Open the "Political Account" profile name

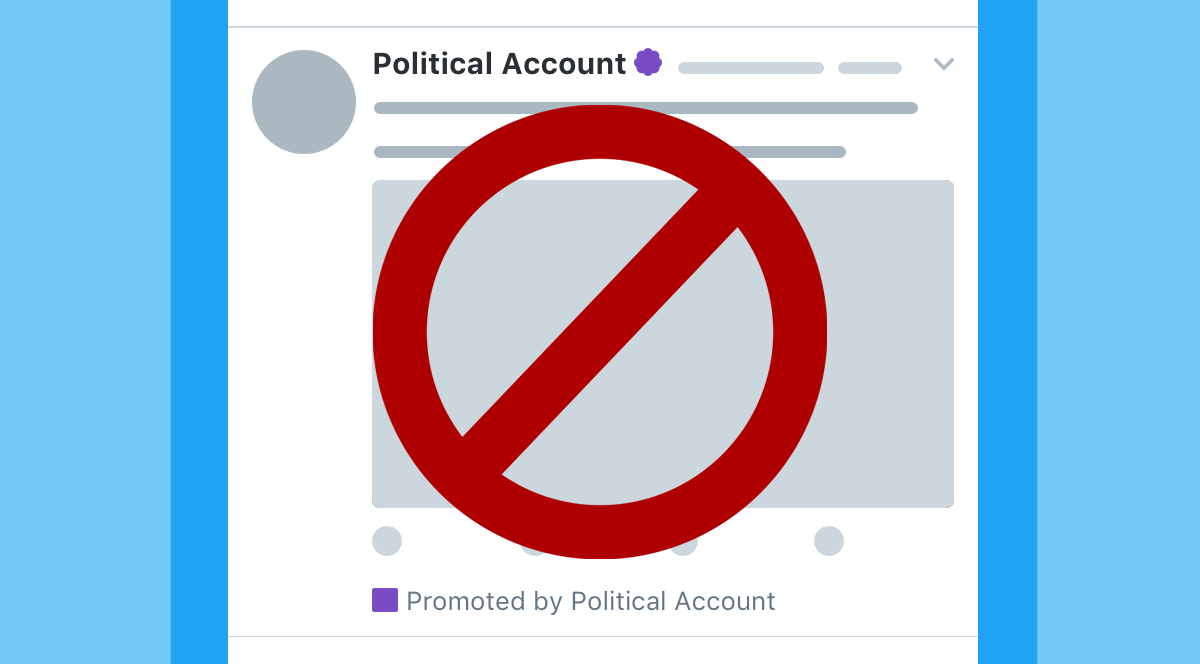click(499, 64)
